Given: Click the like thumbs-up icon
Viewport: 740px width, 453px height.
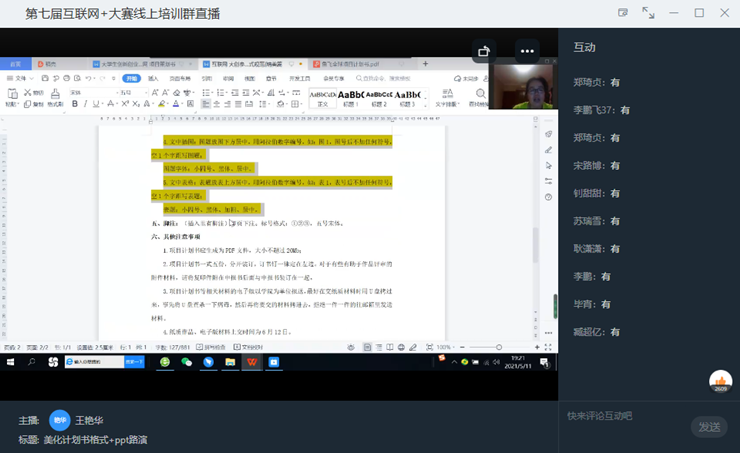Looking at the screenshot, I should [720, 380].
